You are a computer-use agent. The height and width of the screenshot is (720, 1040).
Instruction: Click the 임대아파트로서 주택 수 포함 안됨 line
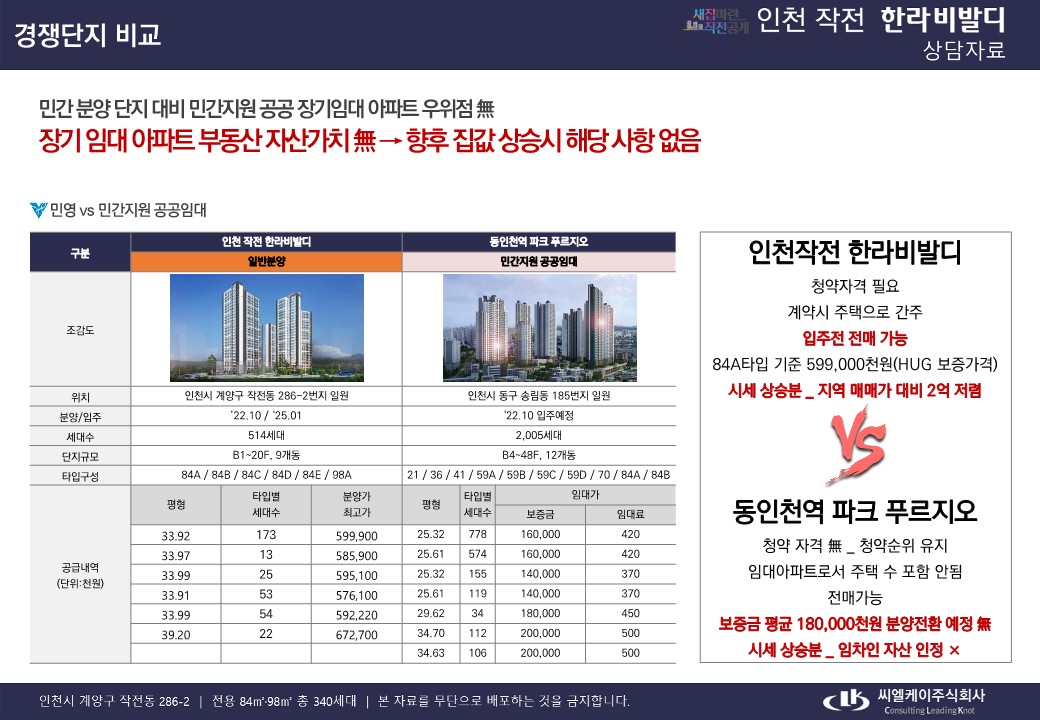point(855,571)
